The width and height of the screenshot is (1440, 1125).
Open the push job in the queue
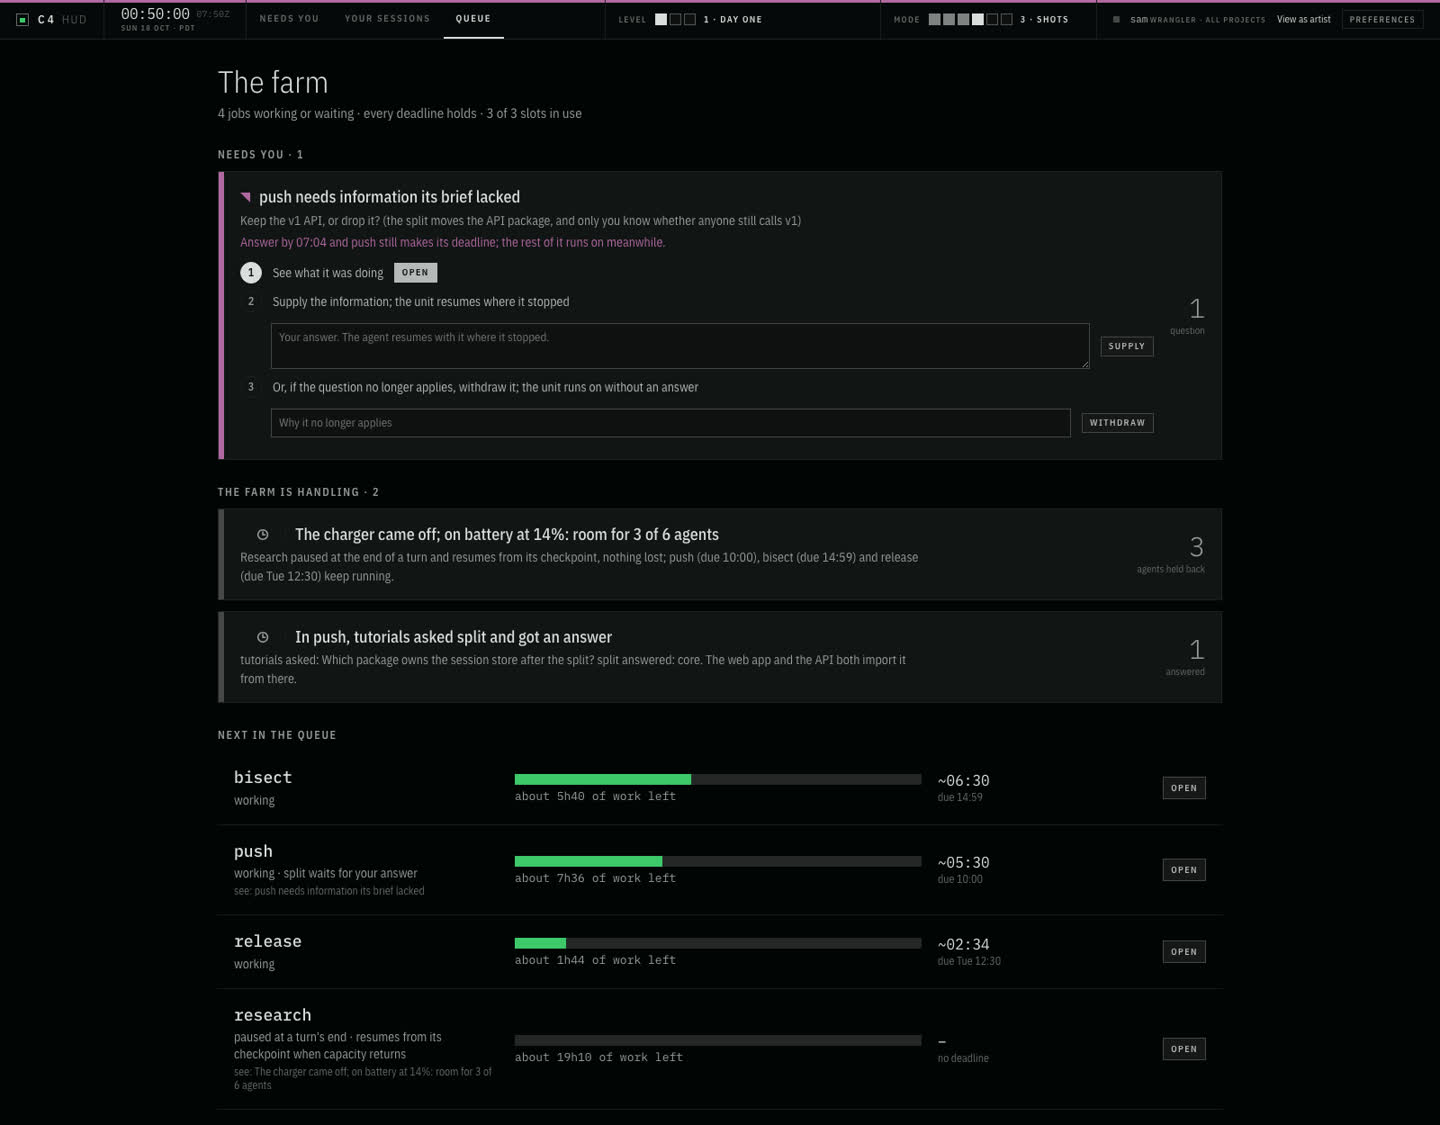[x=1184, y=870]
